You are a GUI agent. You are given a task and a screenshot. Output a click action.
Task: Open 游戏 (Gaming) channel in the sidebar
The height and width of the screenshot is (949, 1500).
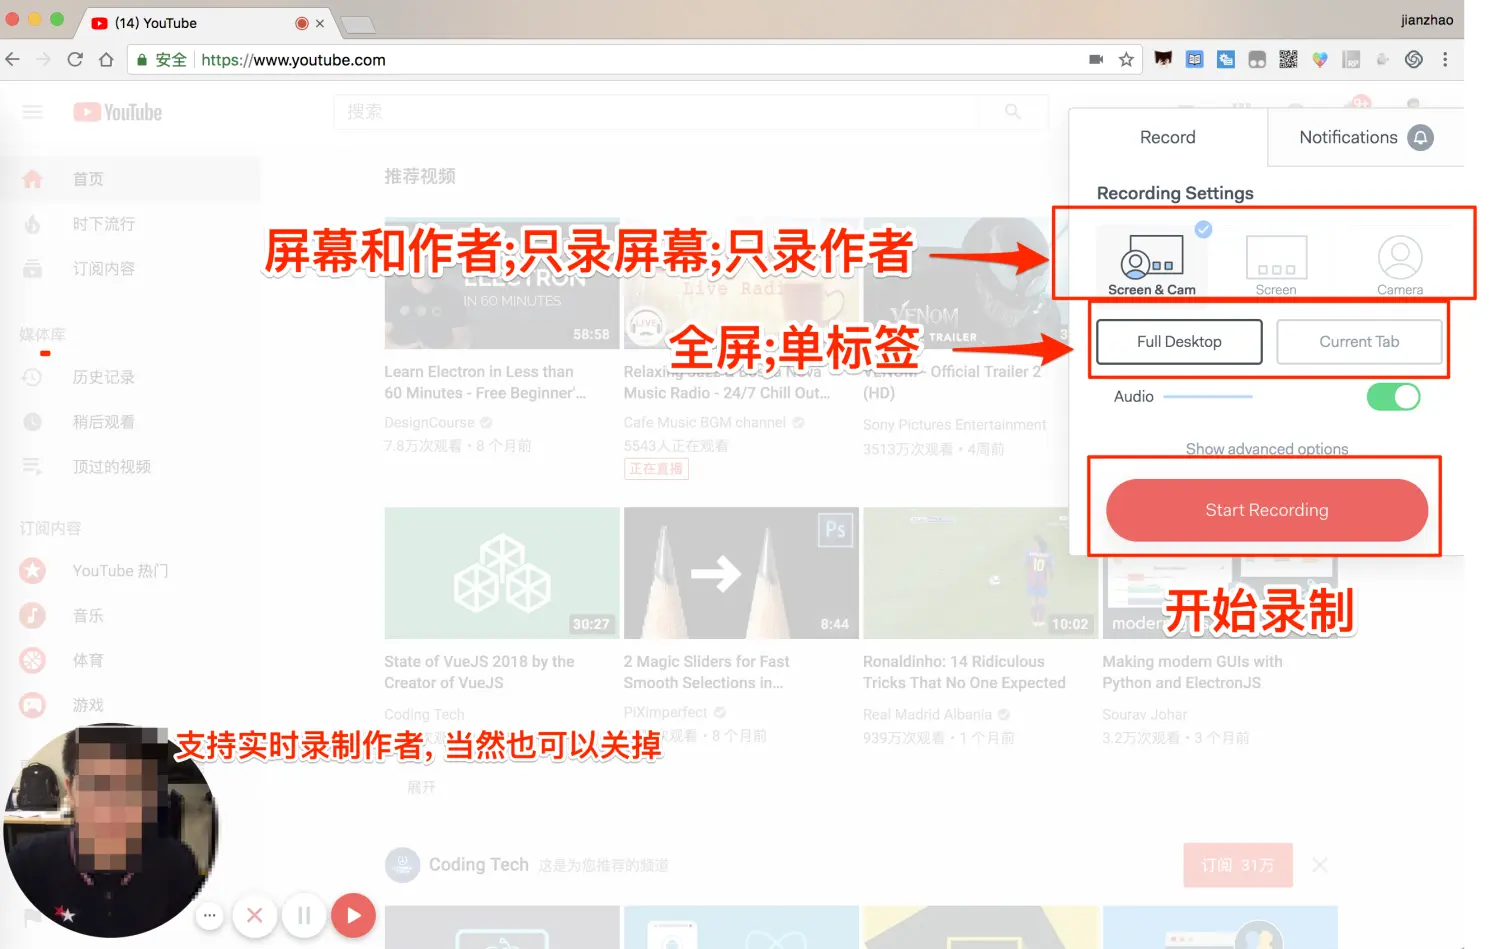[87, 705]
